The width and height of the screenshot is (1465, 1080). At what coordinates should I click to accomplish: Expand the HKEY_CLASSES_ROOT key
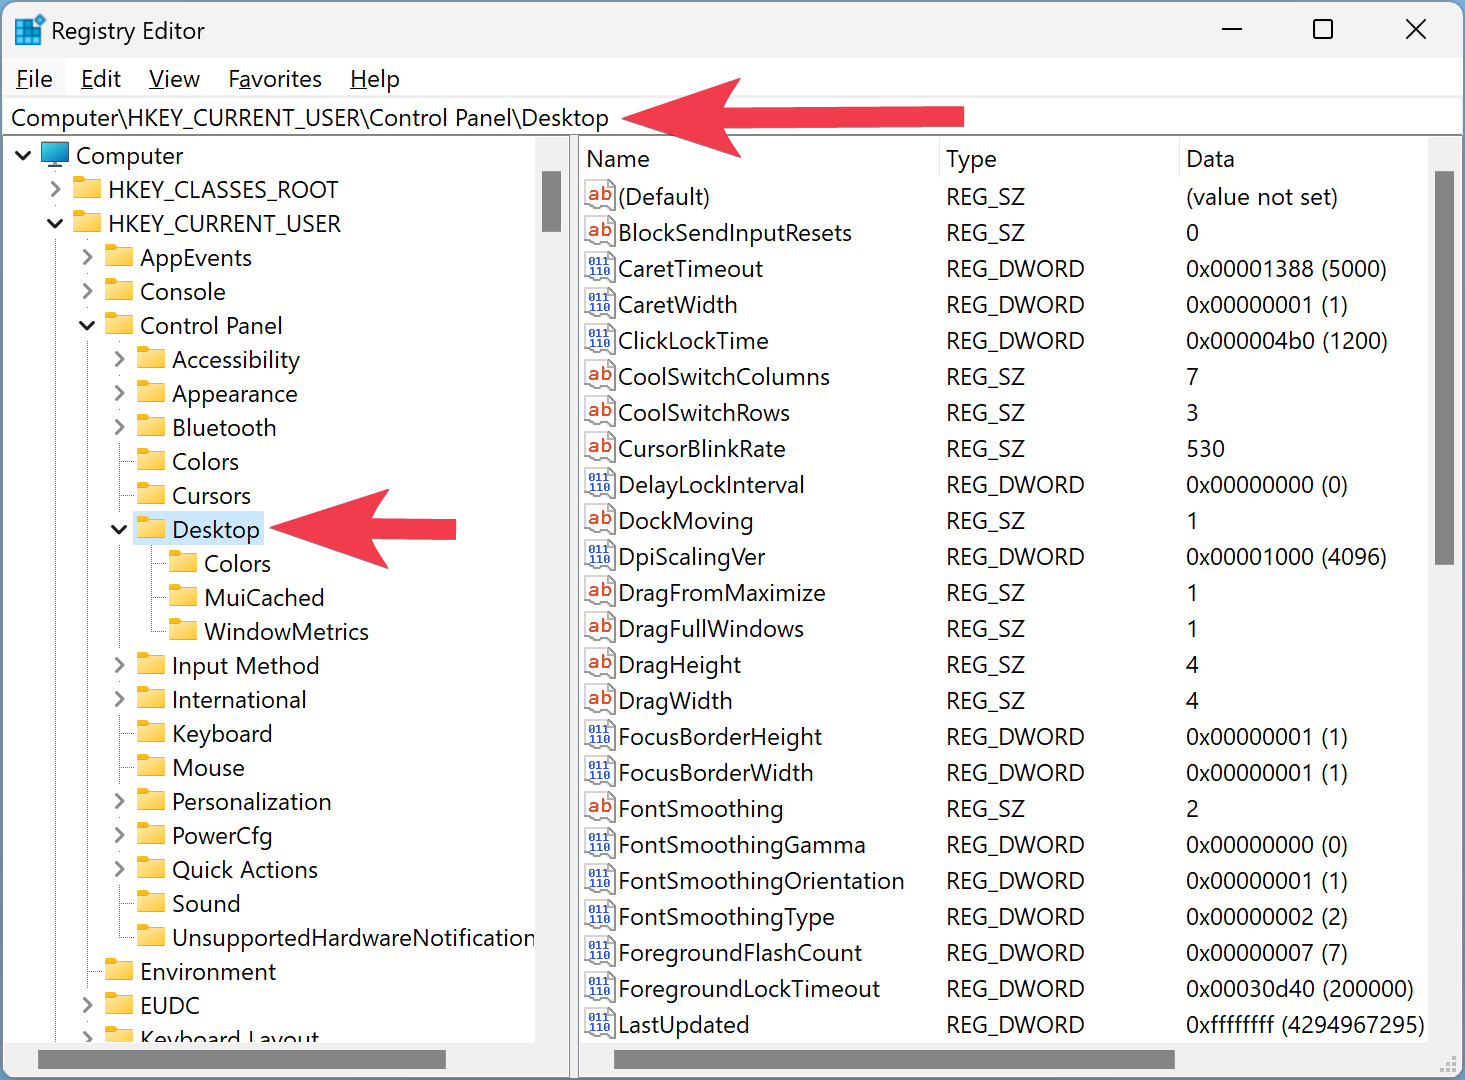[55, 189]
